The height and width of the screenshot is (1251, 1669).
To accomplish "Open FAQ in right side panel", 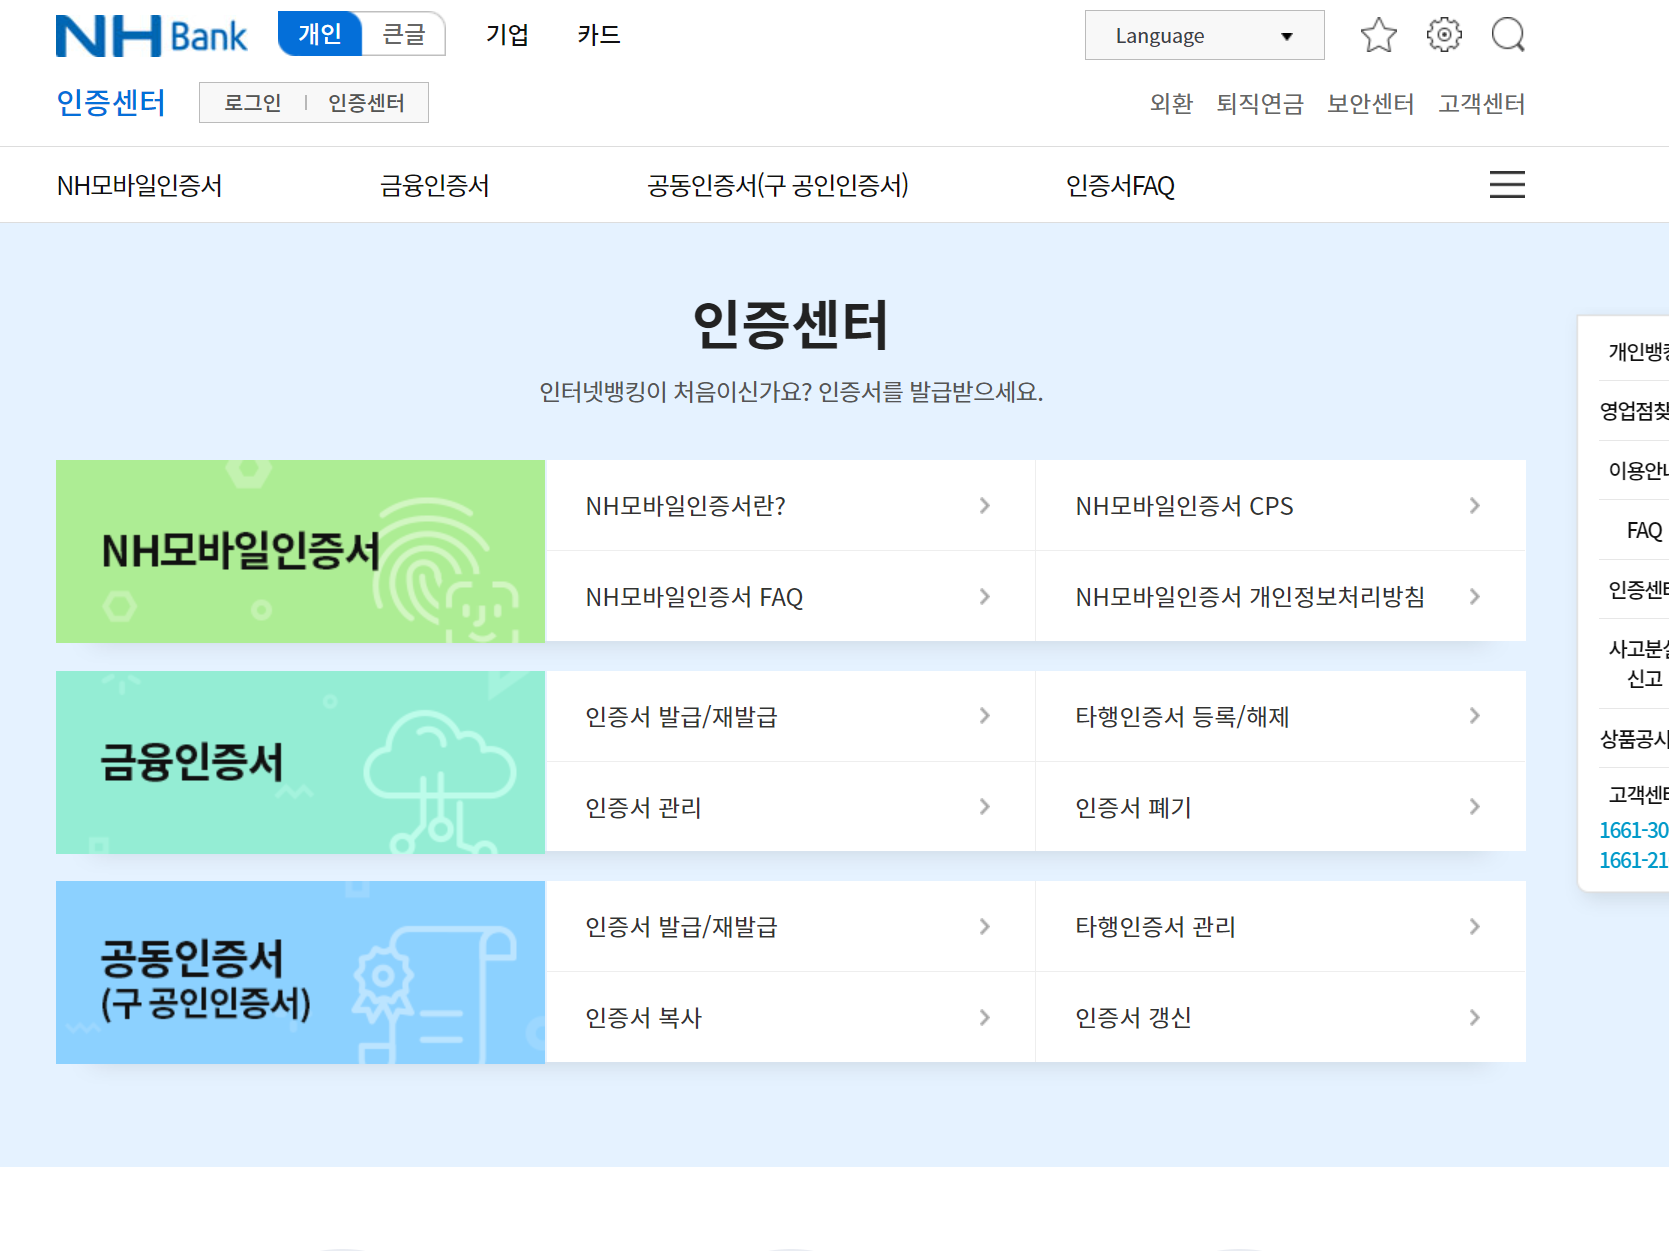I will point(1644,530).
